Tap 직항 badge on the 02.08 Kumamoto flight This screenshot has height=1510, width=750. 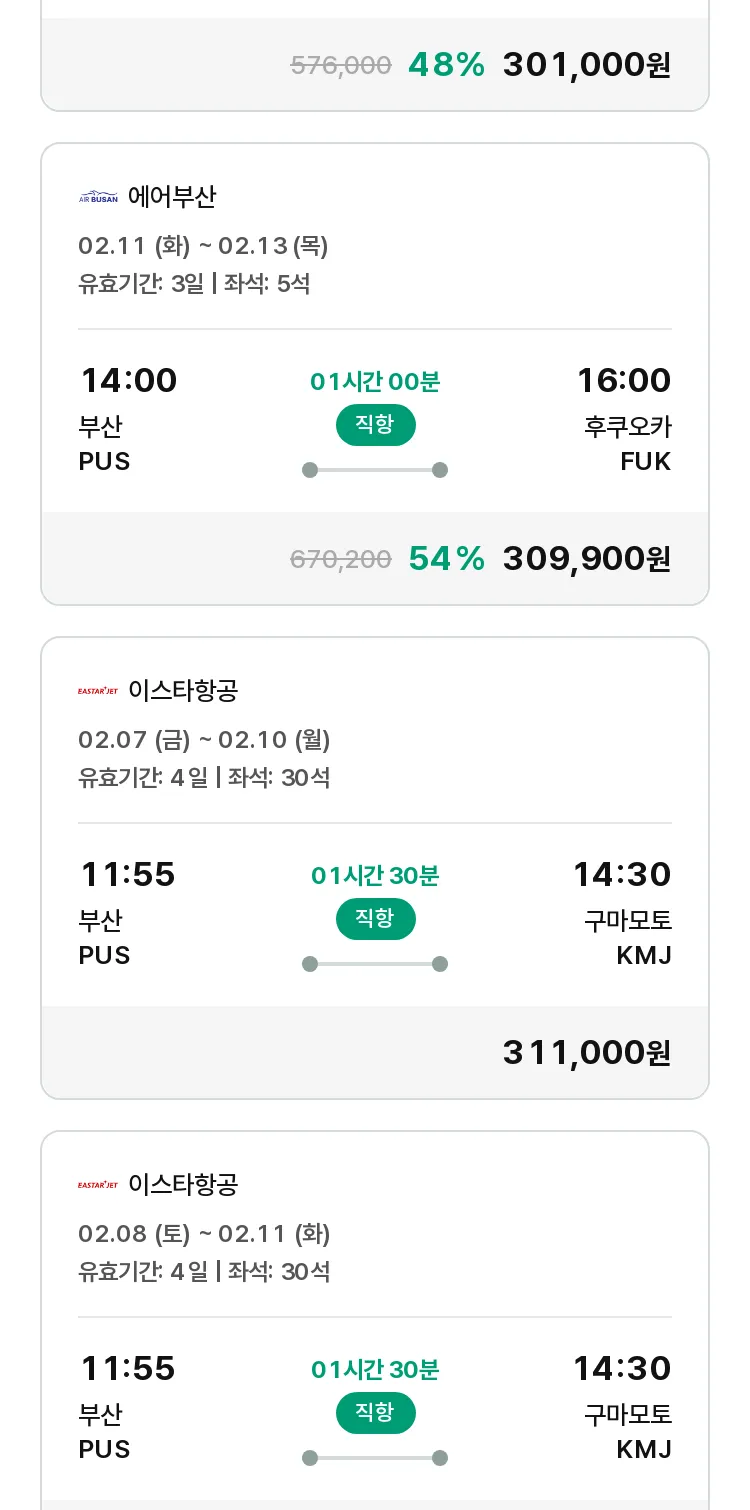375,1413
